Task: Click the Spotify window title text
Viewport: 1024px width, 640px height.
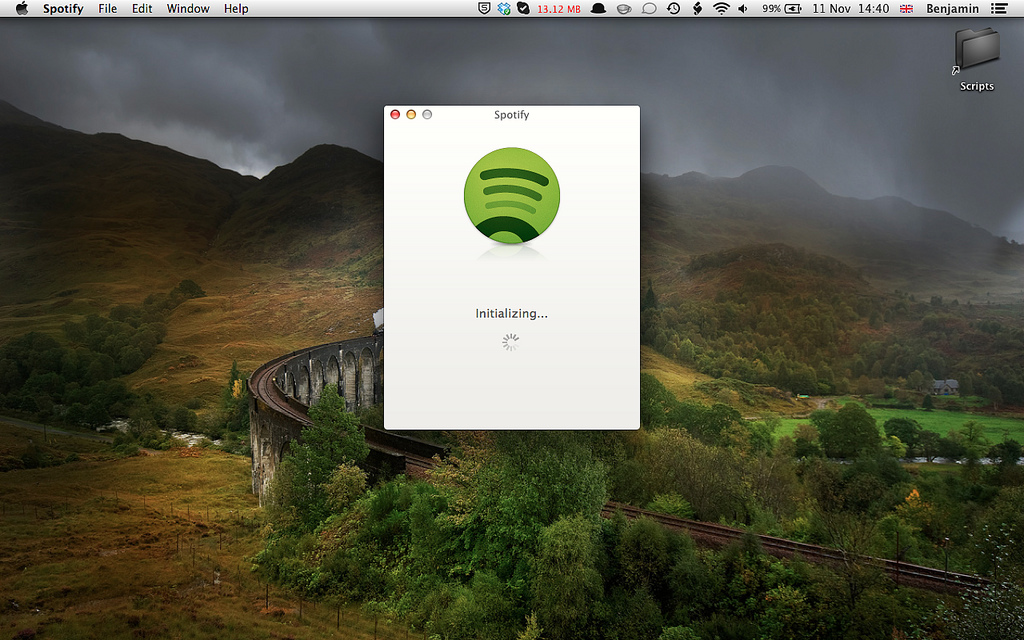Action: (x=511, y=114)
